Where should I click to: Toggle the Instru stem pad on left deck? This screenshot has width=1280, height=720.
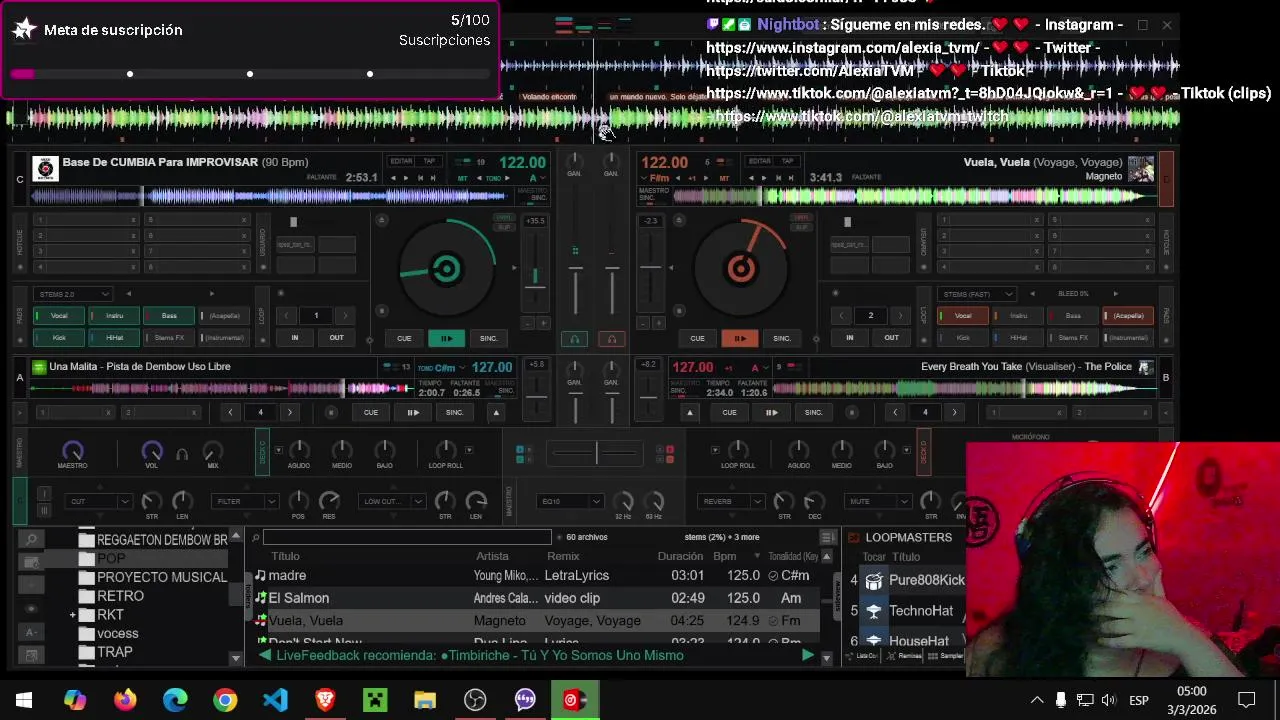(114, 316)
